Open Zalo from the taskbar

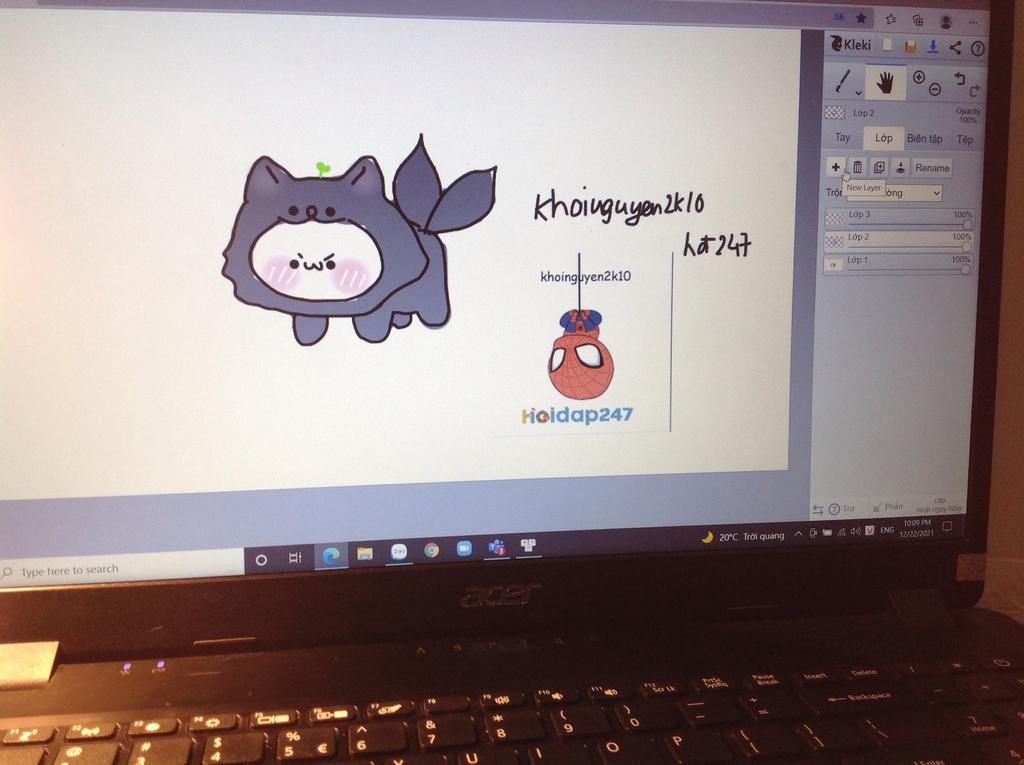point(398,551)
